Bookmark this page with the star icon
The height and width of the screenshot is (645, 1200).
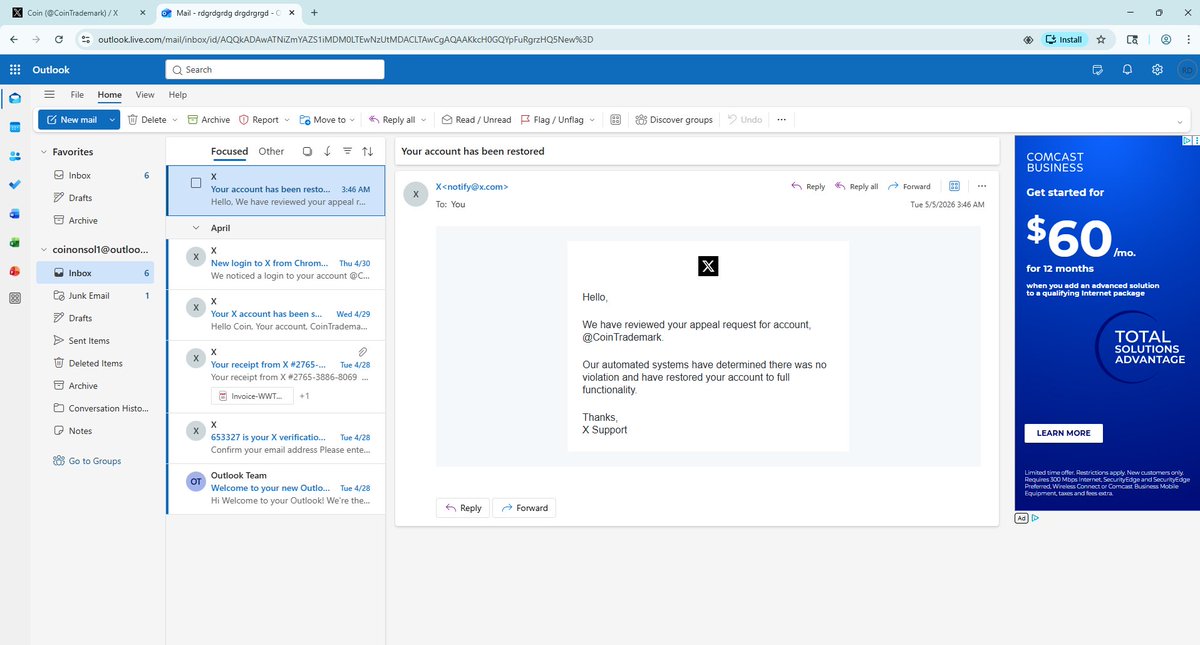click(x=1101, y=40)
